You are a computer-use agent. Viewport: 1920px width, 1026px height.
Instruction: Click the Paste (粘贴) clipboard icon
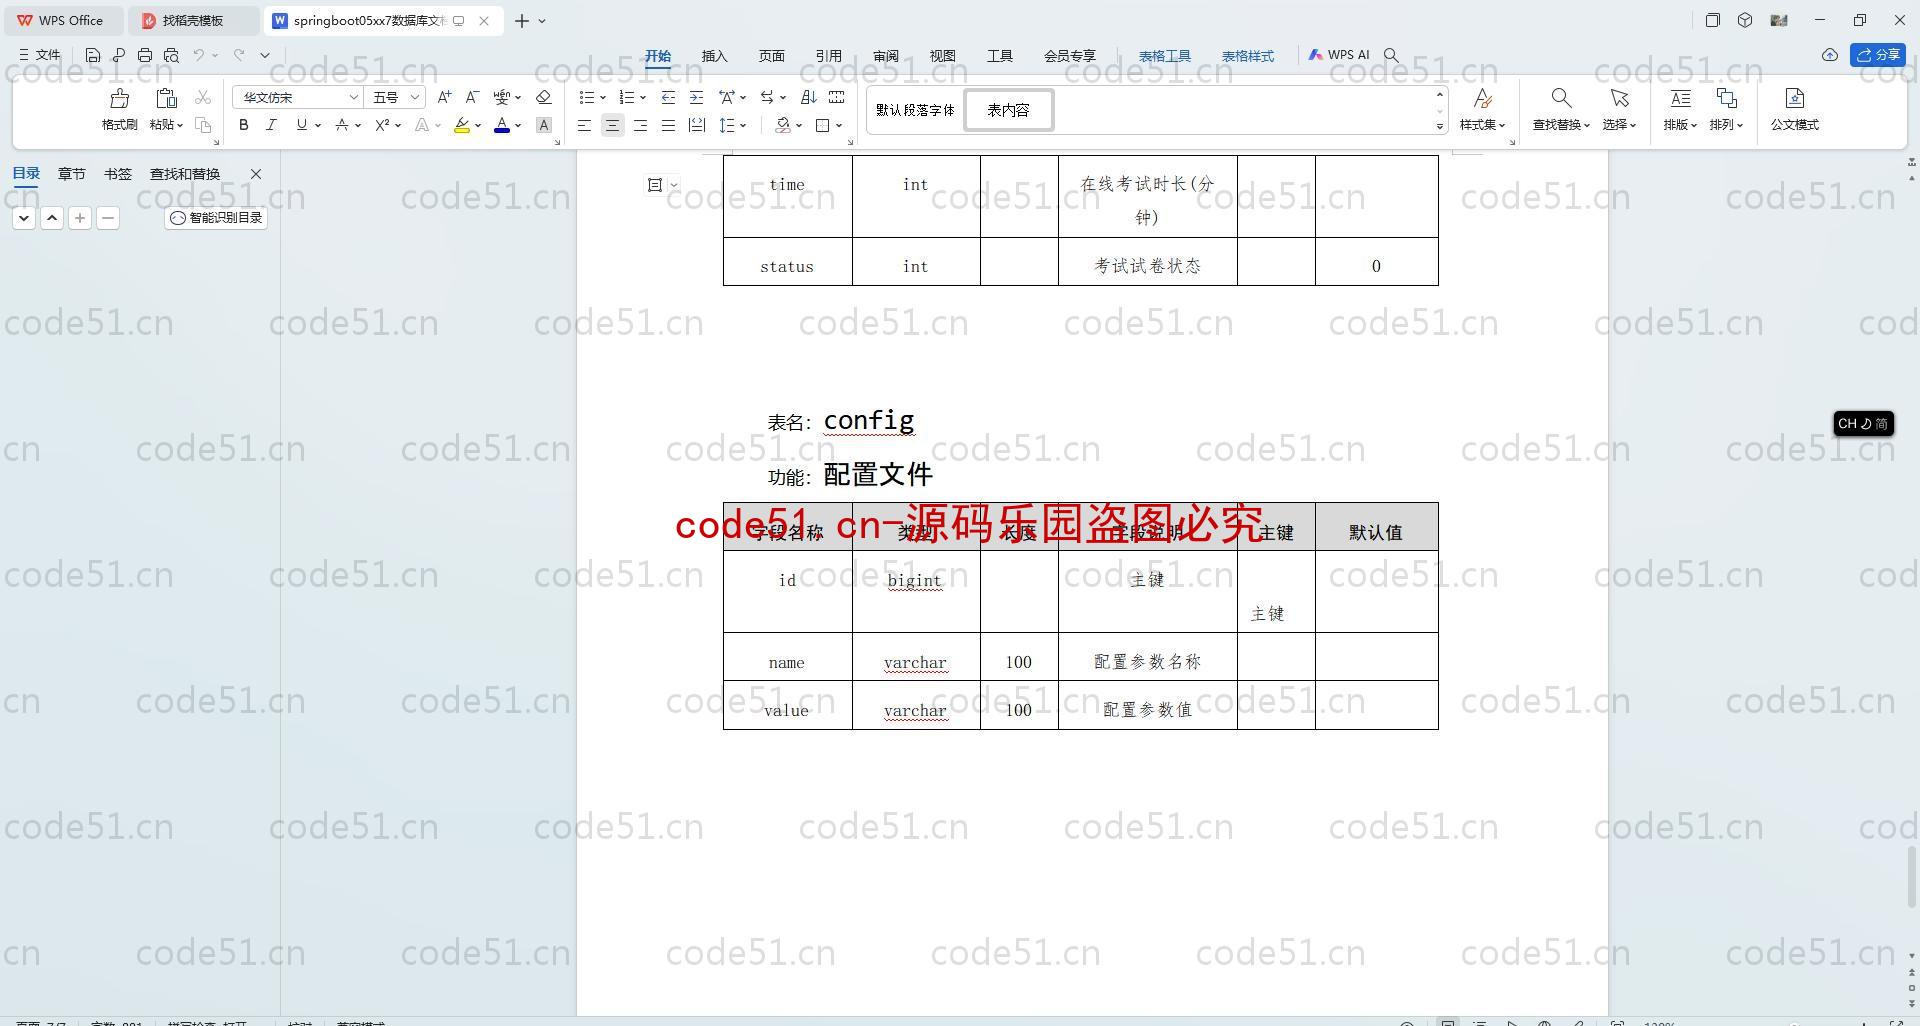(166, 98)
